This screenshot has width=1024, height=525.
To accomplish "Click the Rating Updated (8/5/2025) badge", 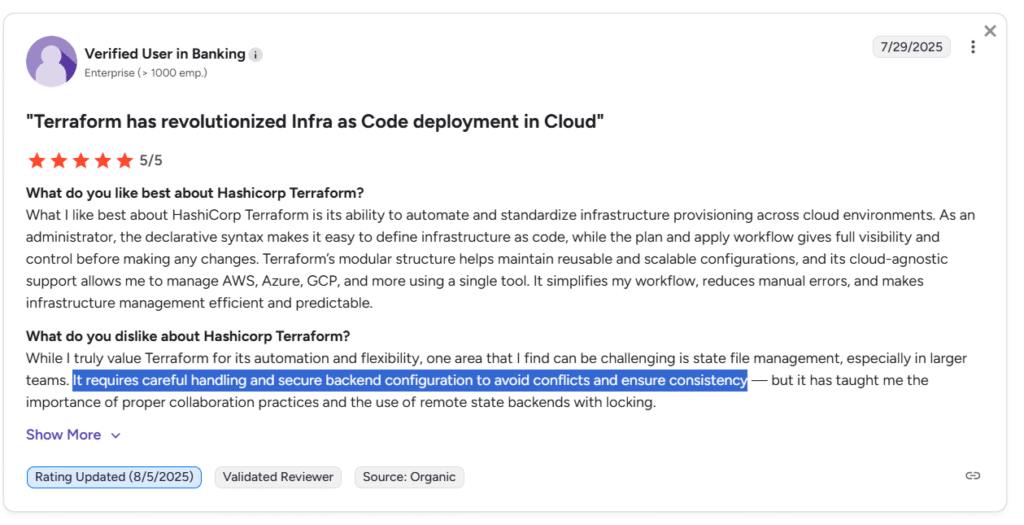I will 114,477.
